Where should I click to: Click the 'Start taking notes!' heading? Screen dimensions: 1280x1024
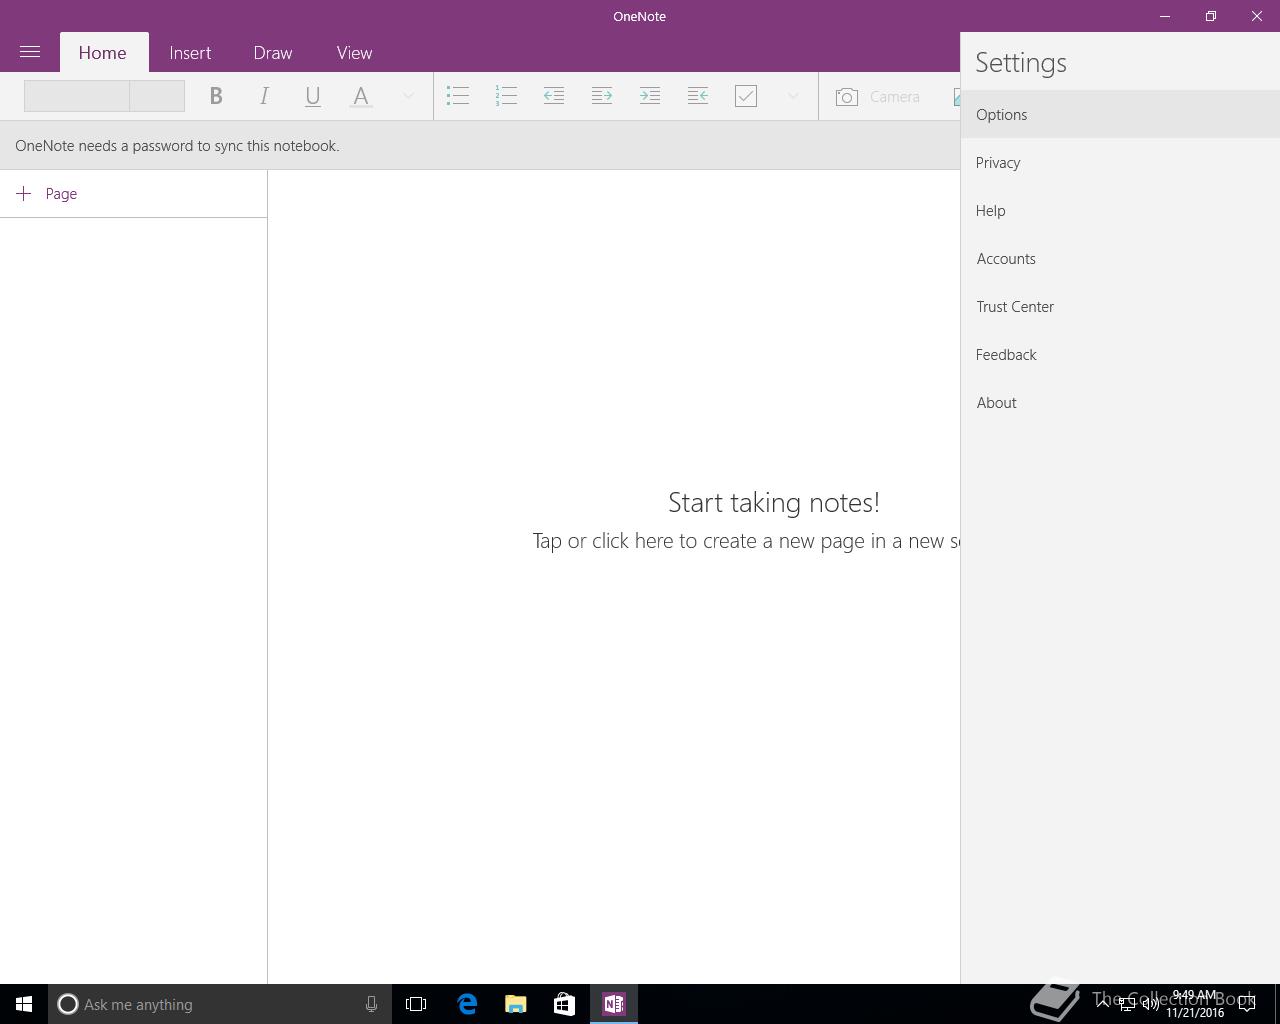coord(774,502)
